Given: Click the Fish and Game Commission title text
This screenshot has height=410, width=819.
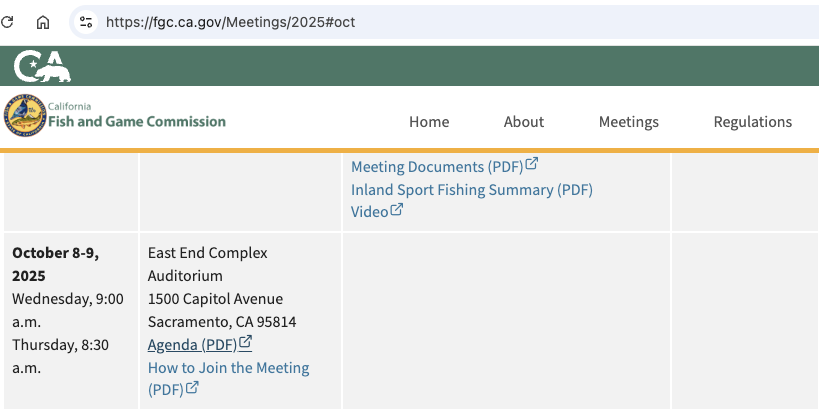Looking at the screenshot, I should pos(137,121).
